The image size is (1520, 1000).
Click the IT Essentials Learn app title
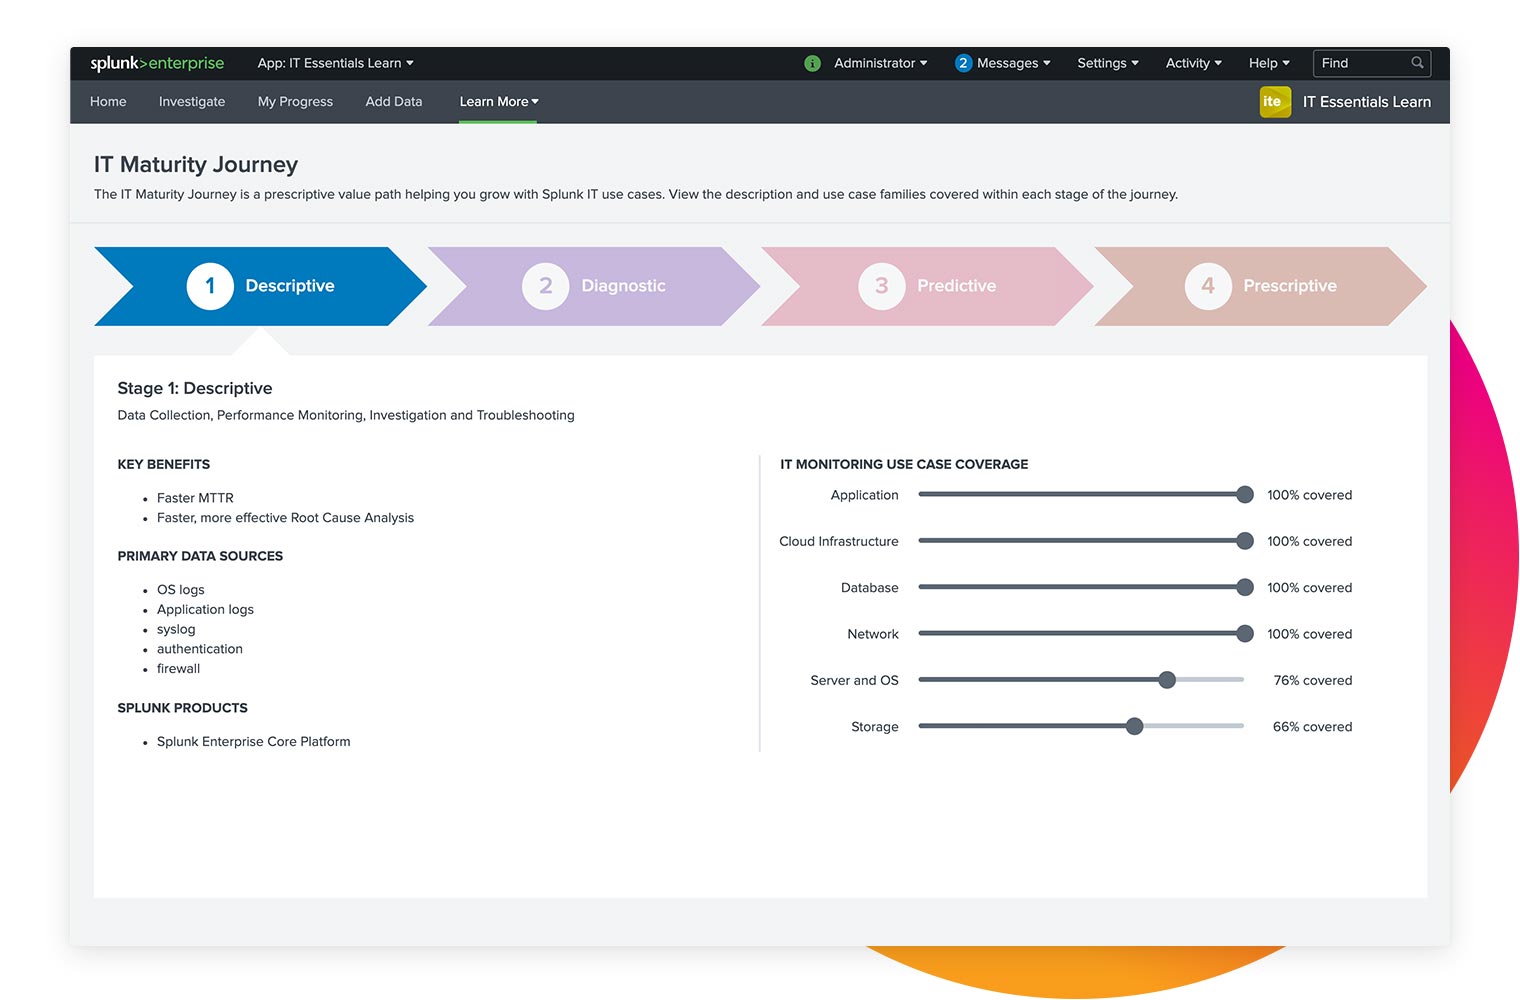pos(1366,102)
